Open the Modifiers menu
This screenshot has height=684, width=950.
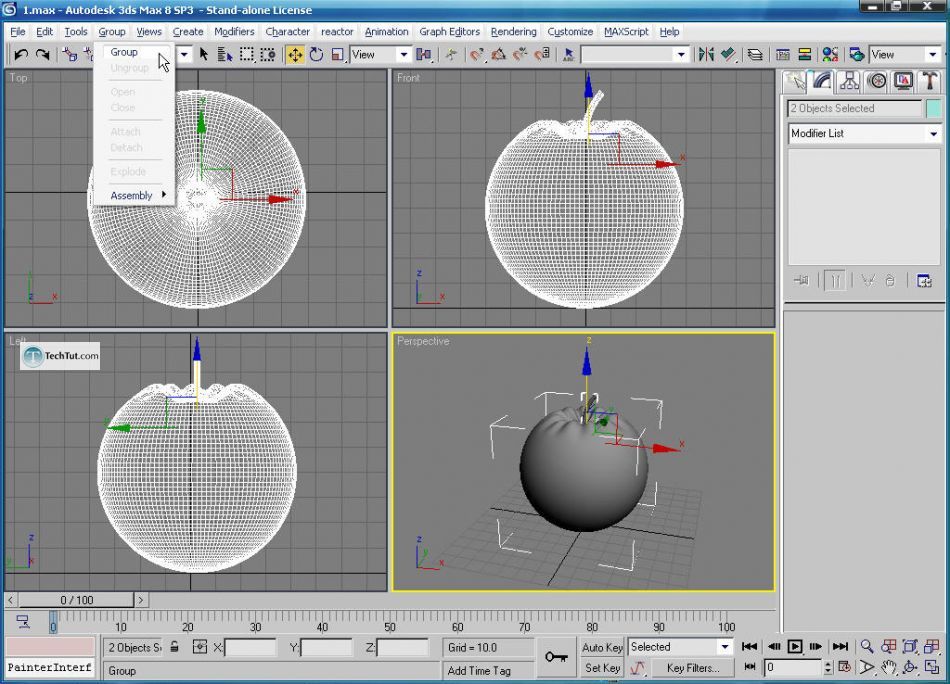(x=234, y=32)
